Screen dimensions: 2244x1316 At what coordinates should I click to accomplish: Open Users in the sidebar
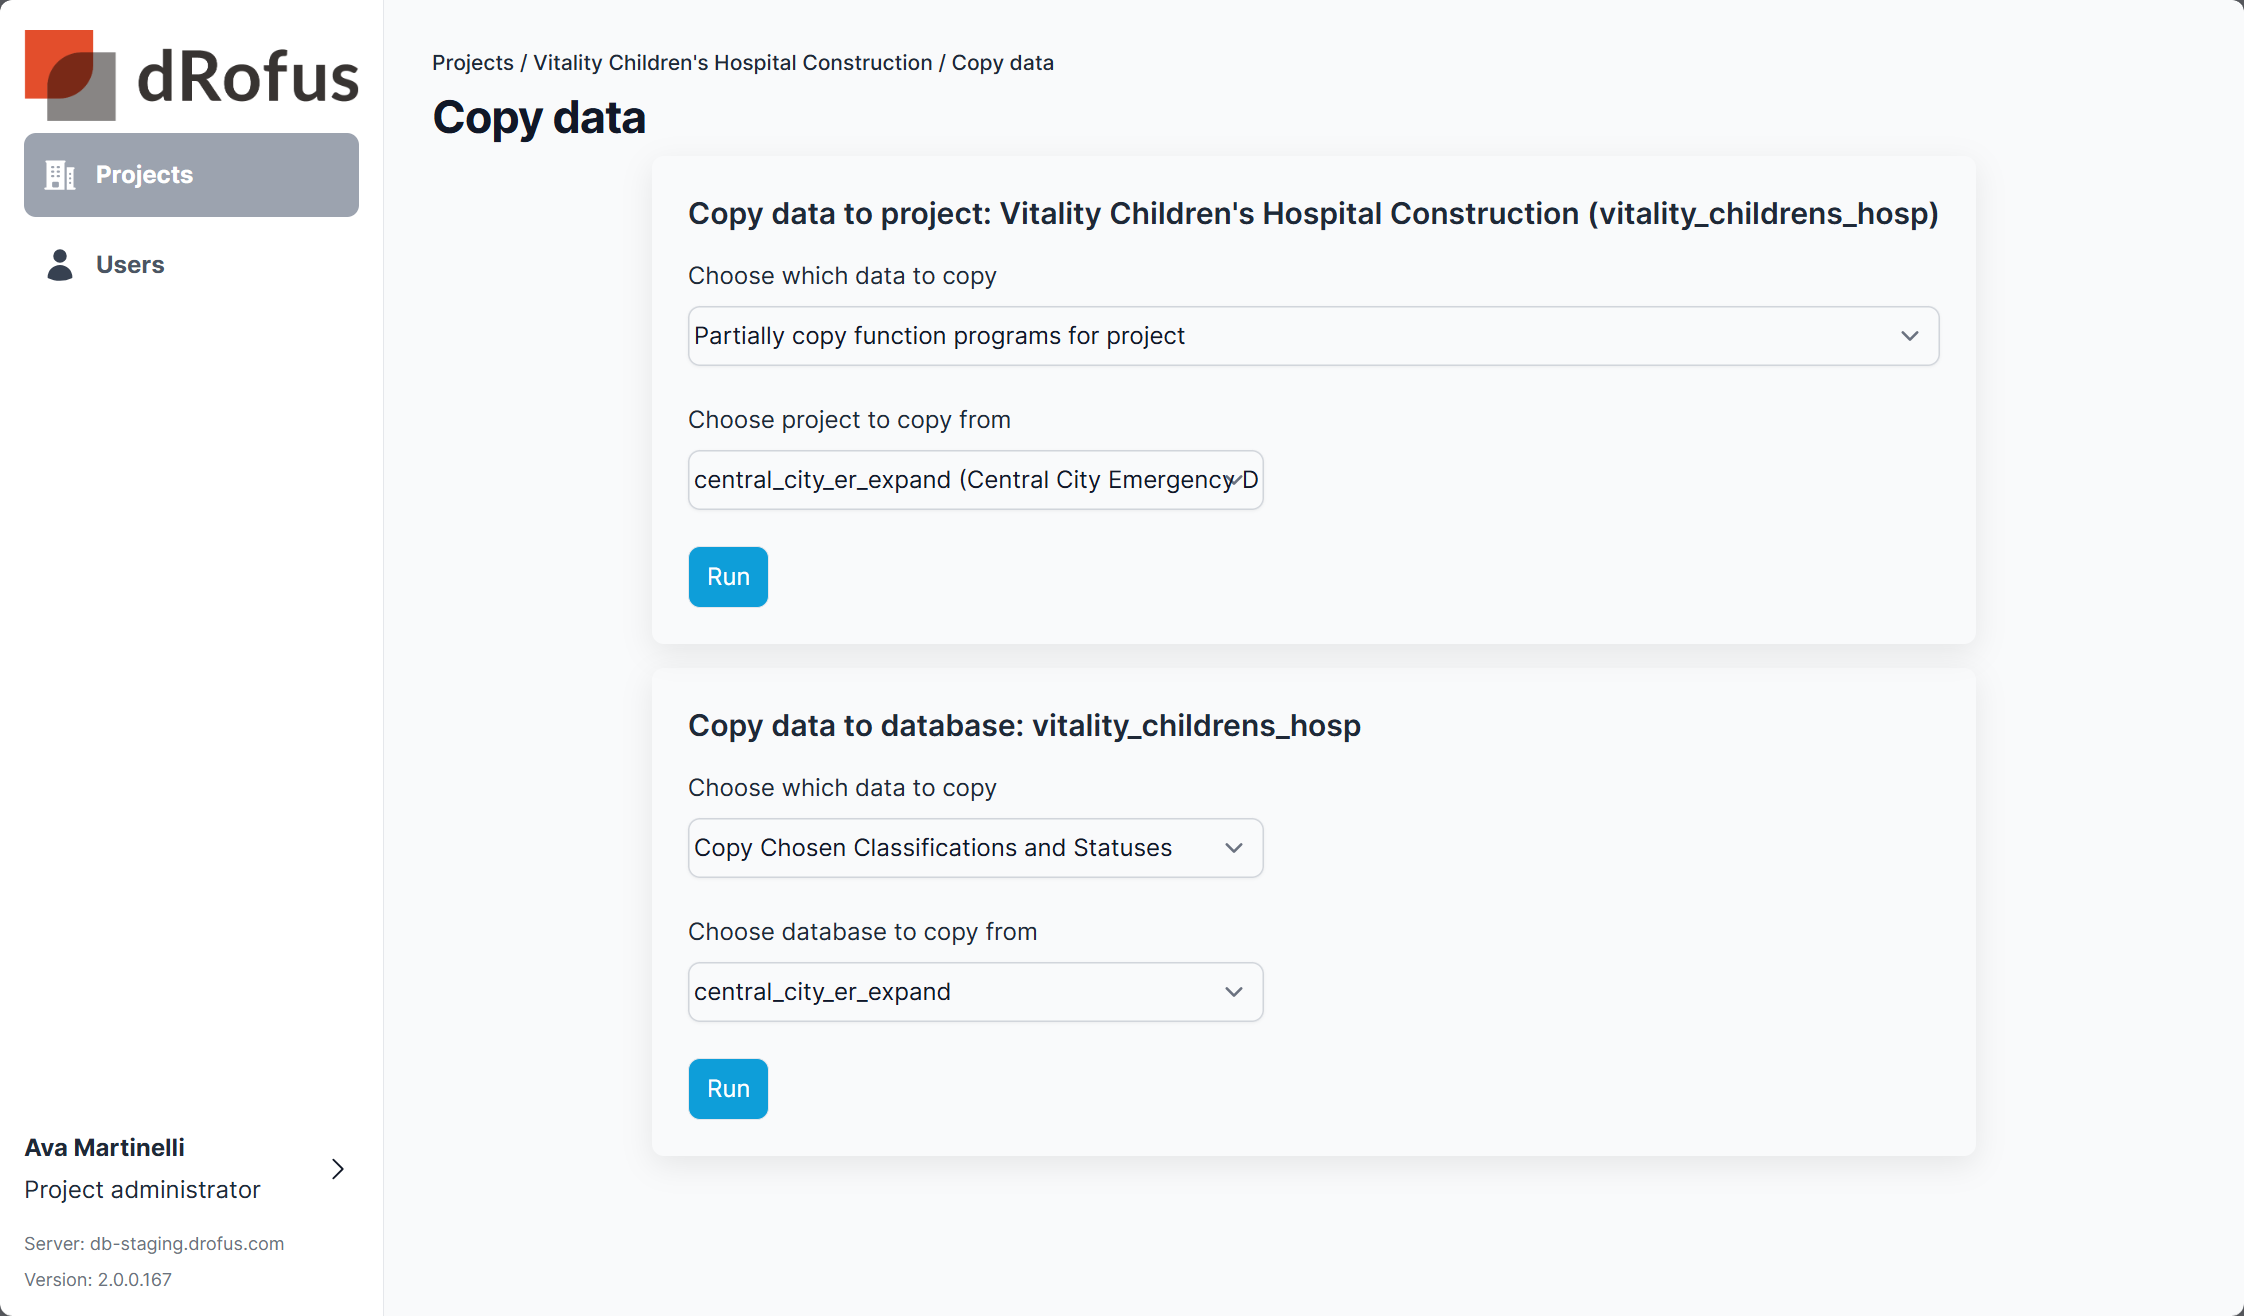pos(130,265)
